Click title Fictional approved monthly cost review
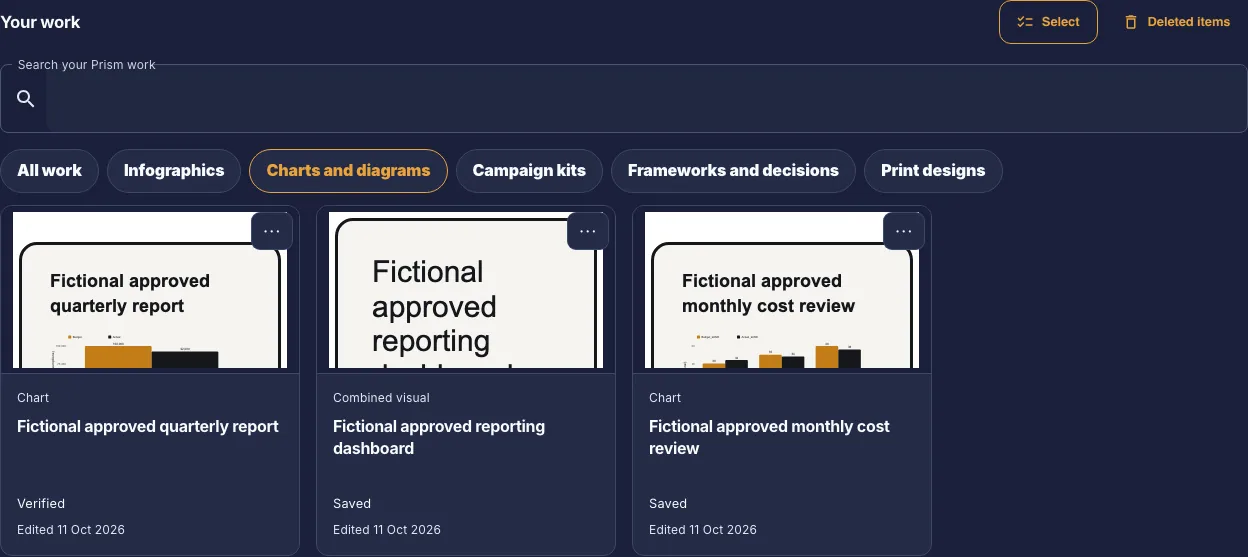This screenshot has width=1248, height=557. 769,437
